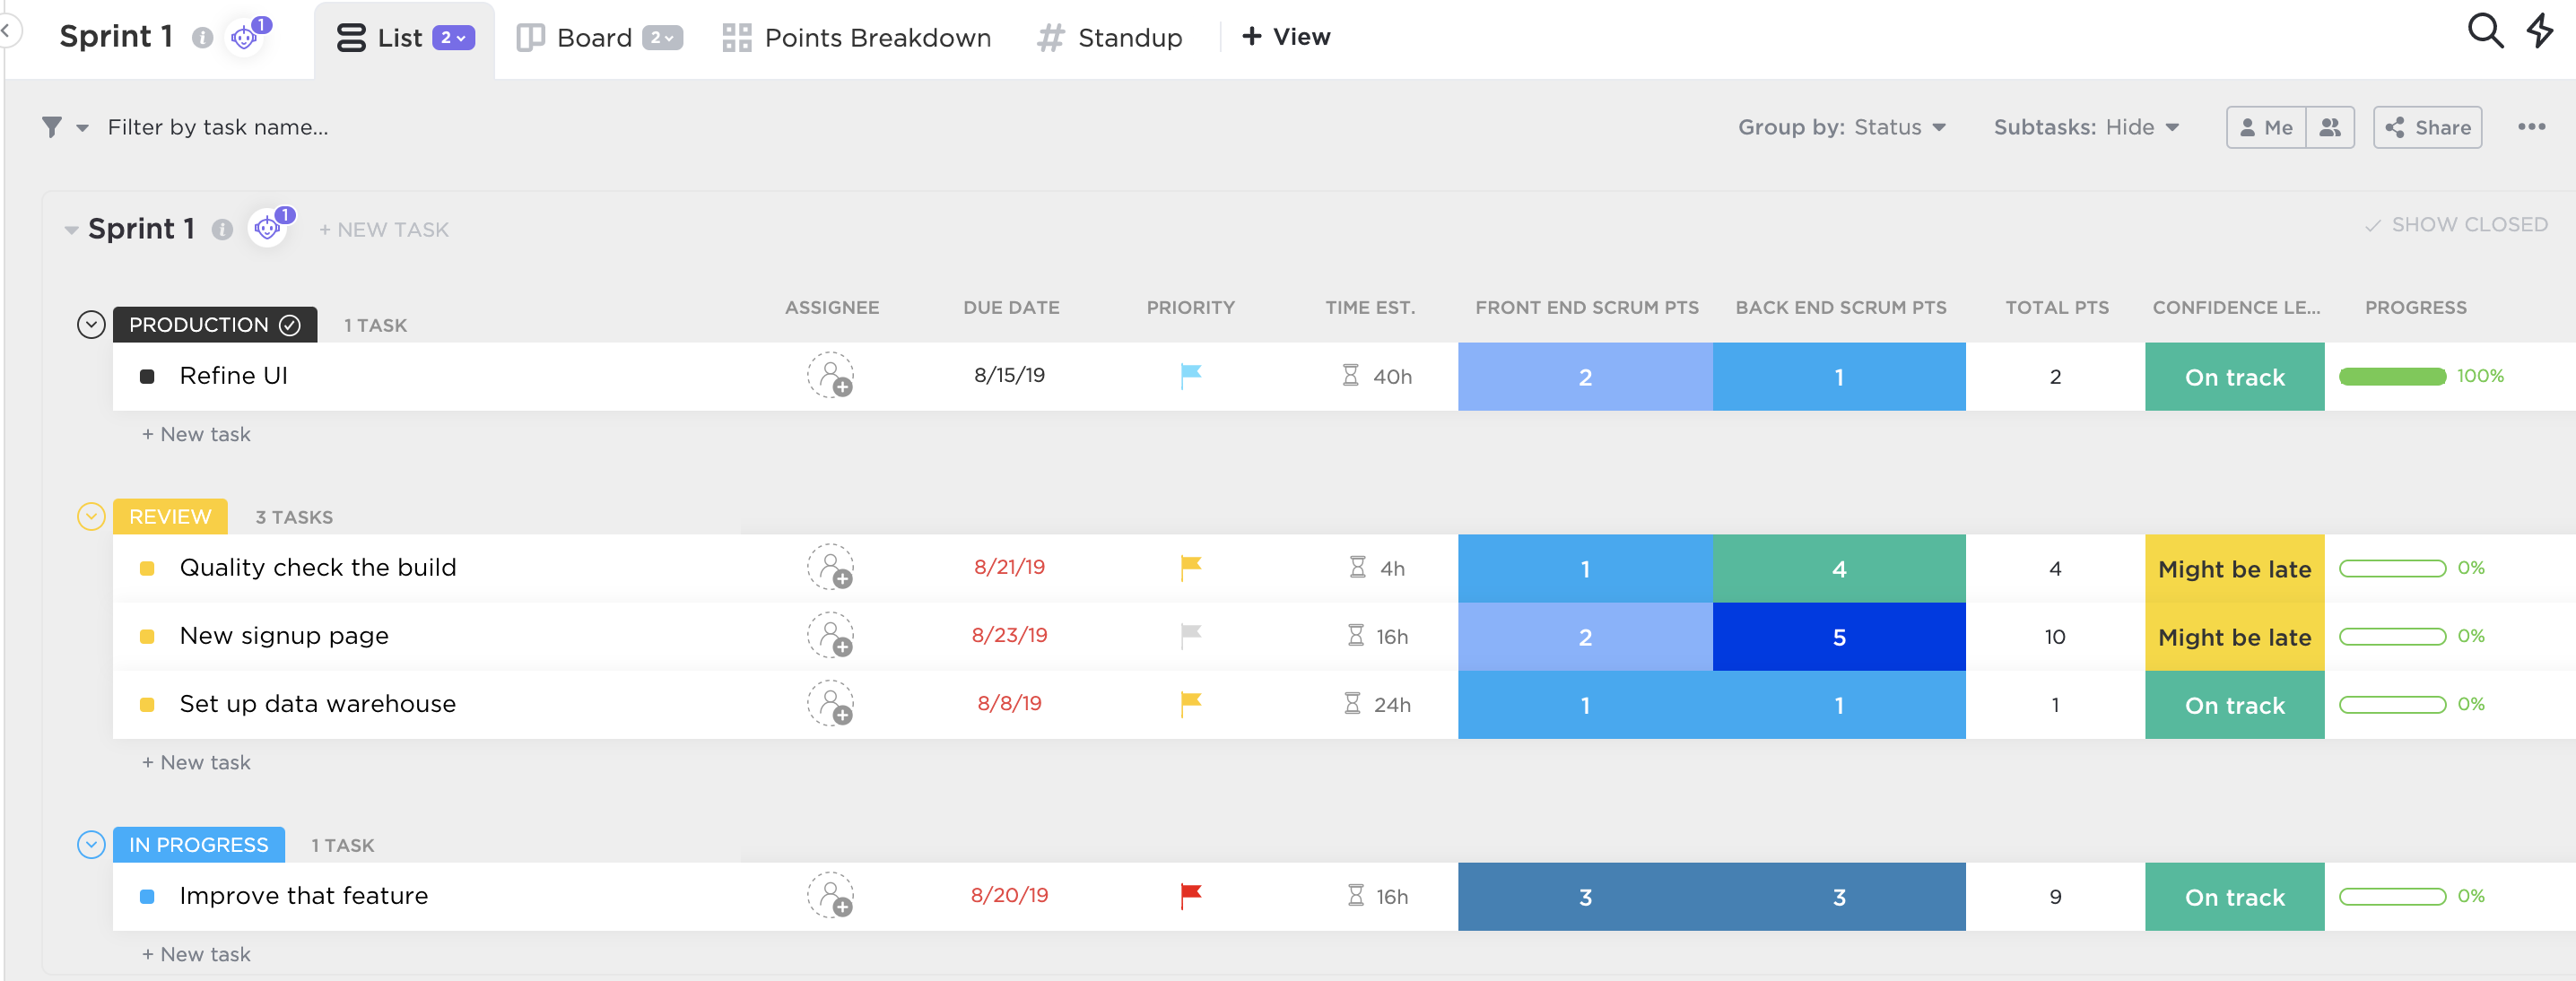Open search with the magnifier icon
The width and height of the screenshot is (2576, 981).
tap(2484, 32)
